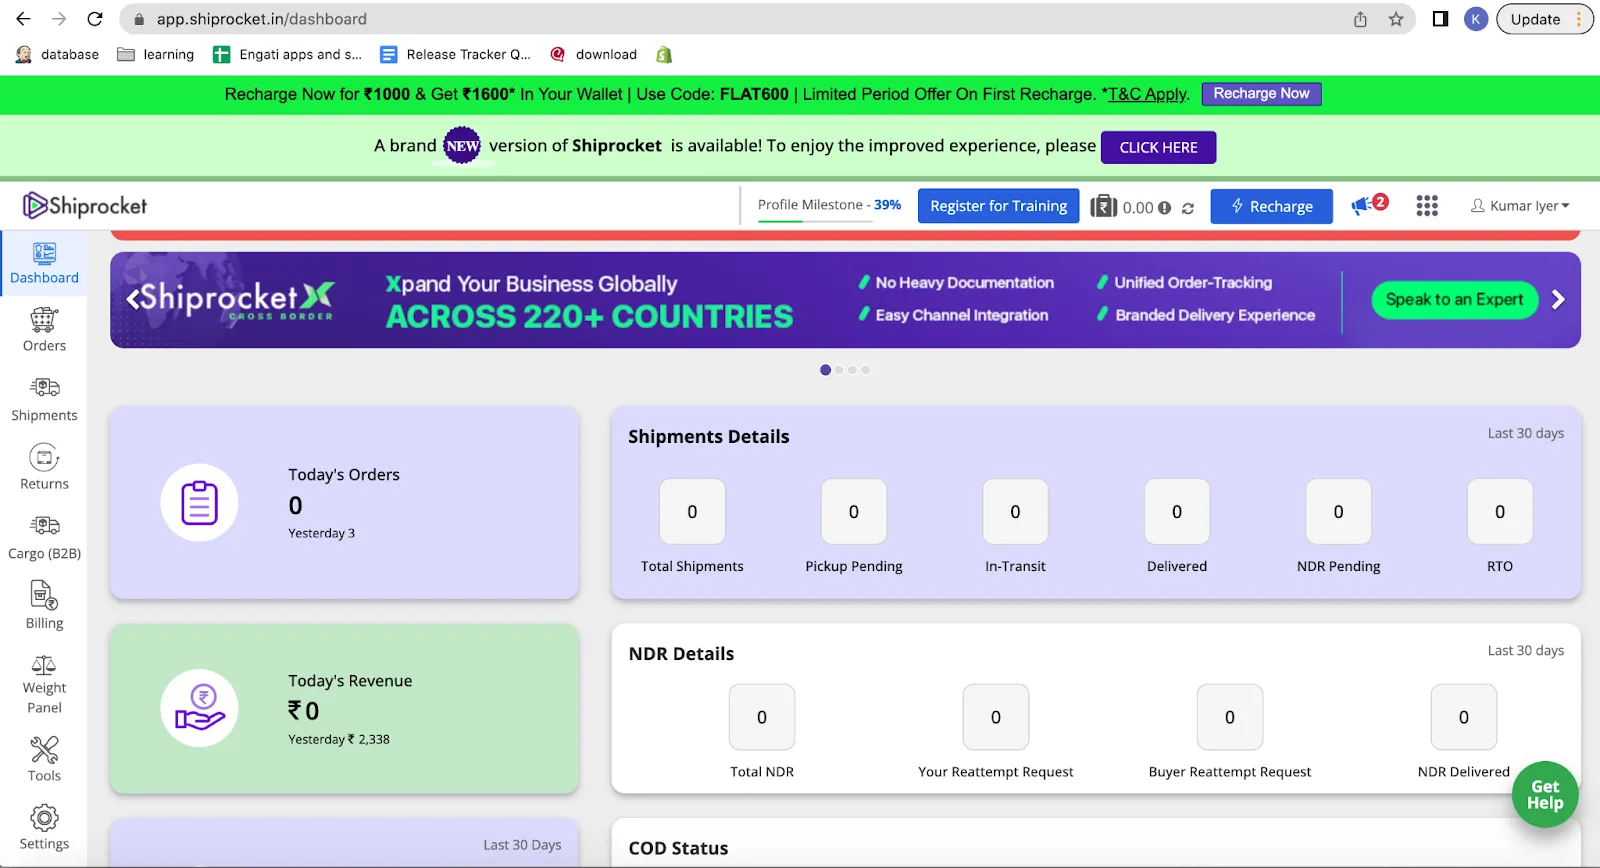Open Release Tracker bookmark

[456, 55]
